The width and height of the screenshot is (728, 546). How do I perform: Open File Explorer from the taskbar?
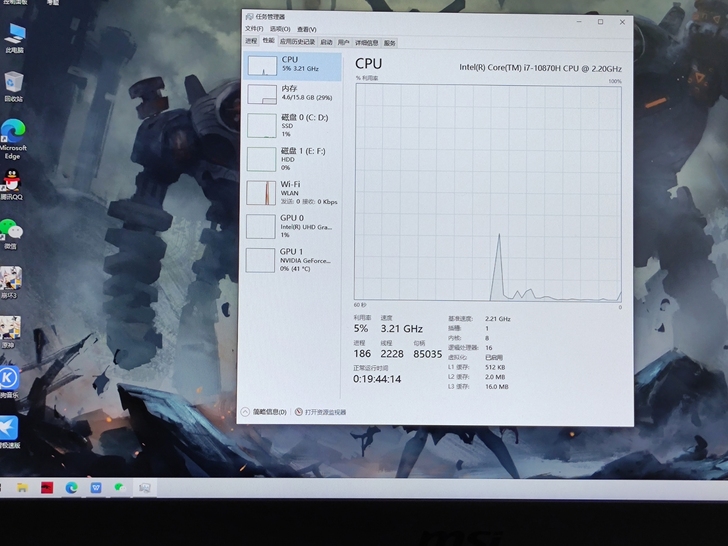(x=22, y=488)
